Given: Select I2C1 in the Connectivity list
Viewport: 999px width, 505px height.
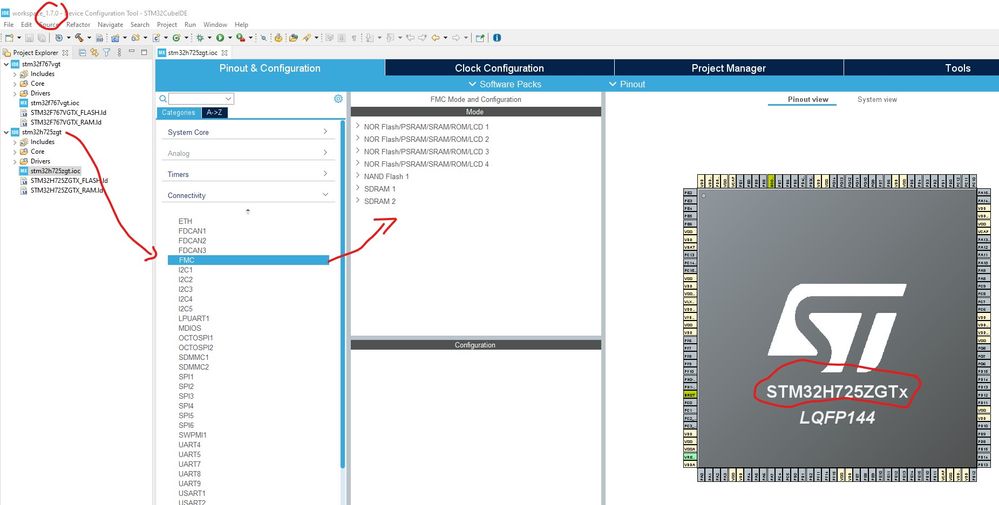Looking at the screenshot, I should pos(185,270).
